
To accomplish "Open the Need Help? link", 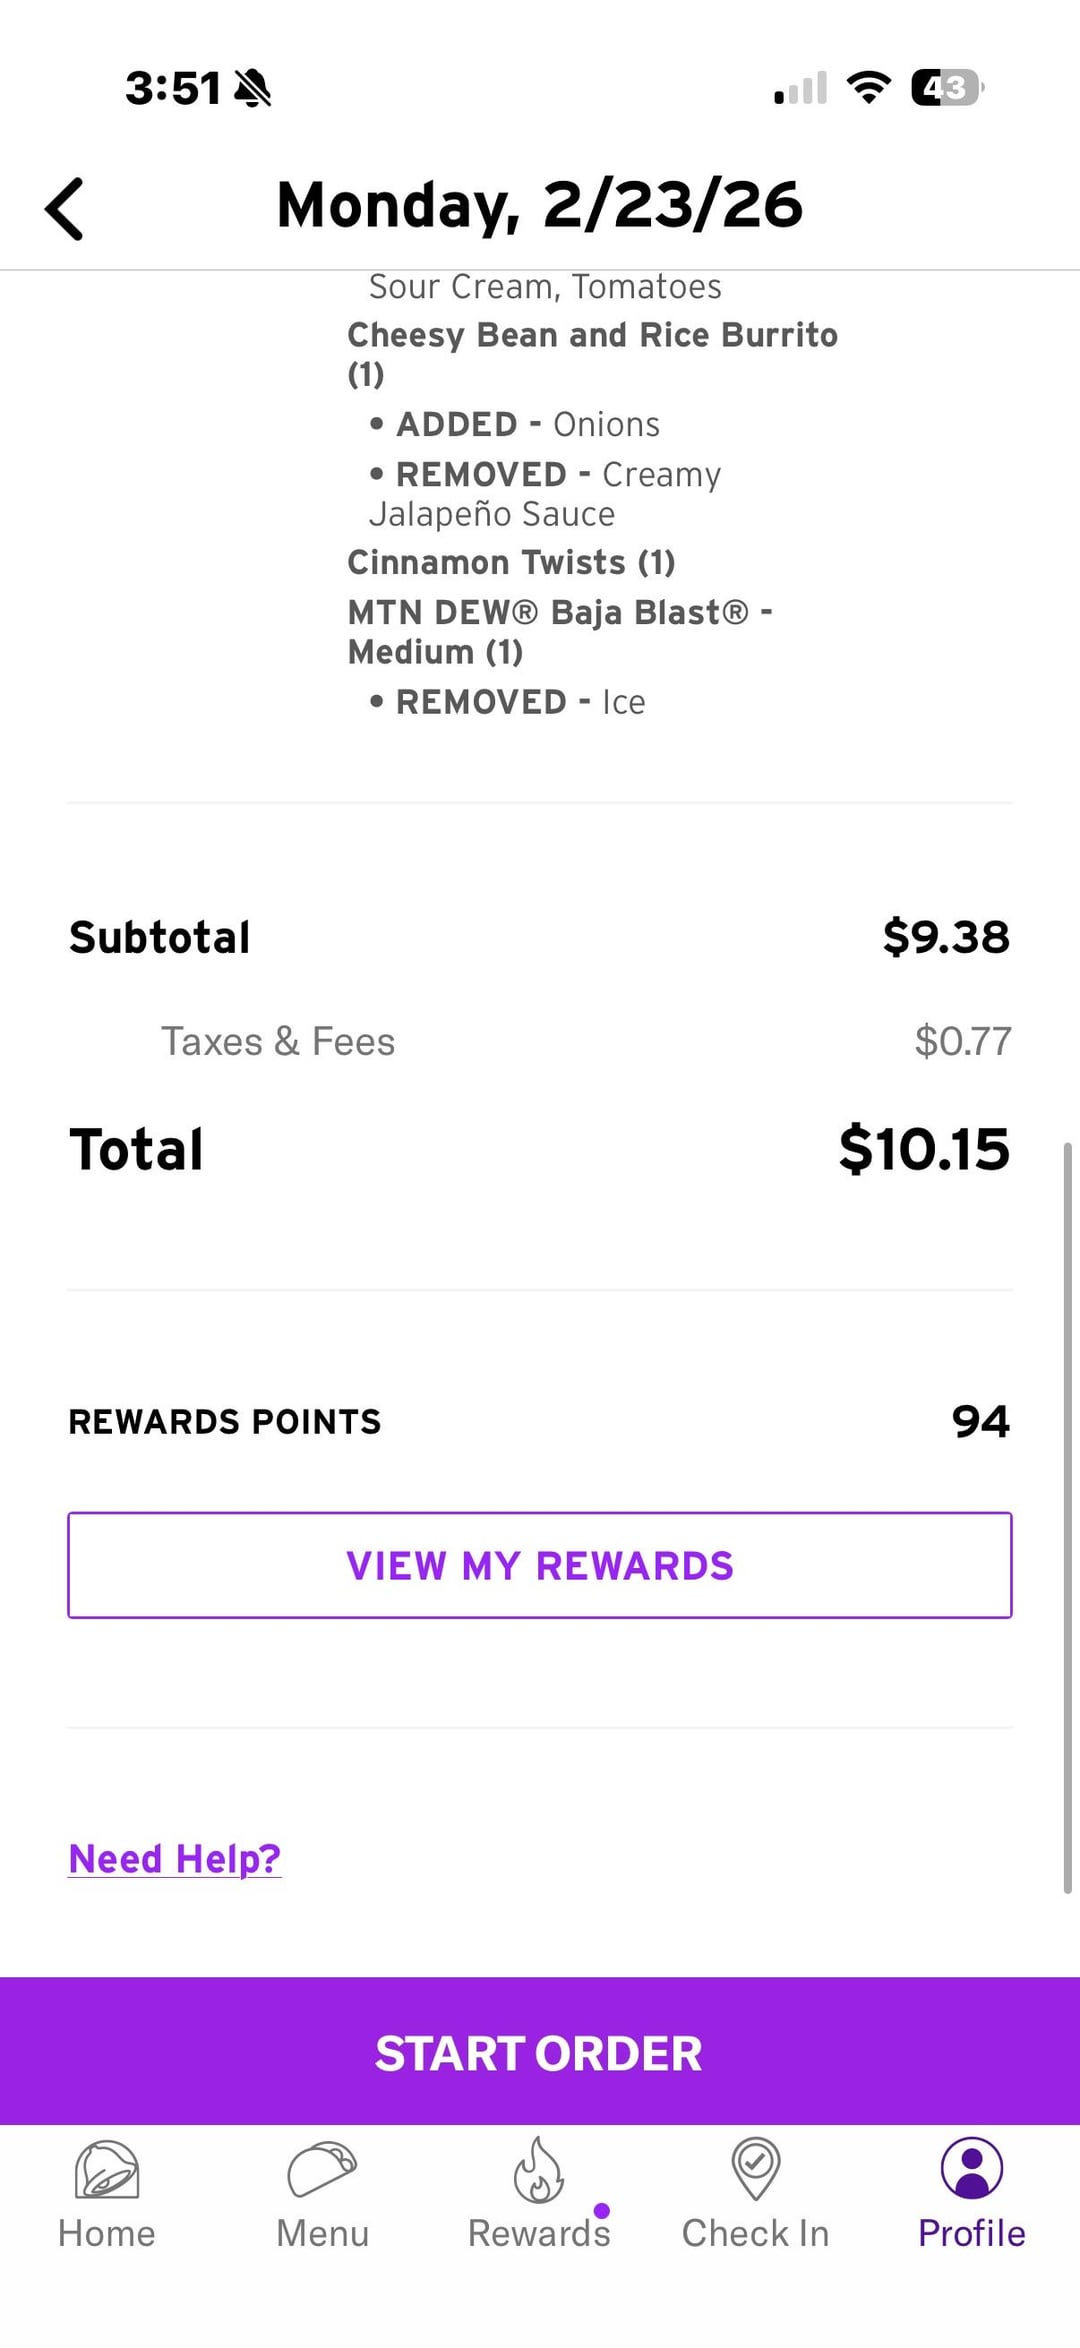I will pyautogui.click(x=175, y=1859).
